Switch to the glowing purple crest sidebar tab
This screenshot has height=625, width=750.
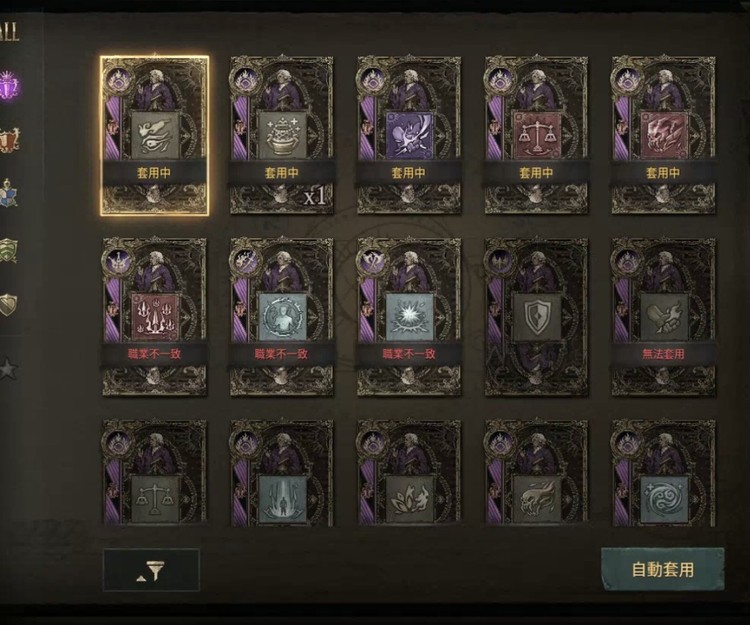[x=10, y=86]
